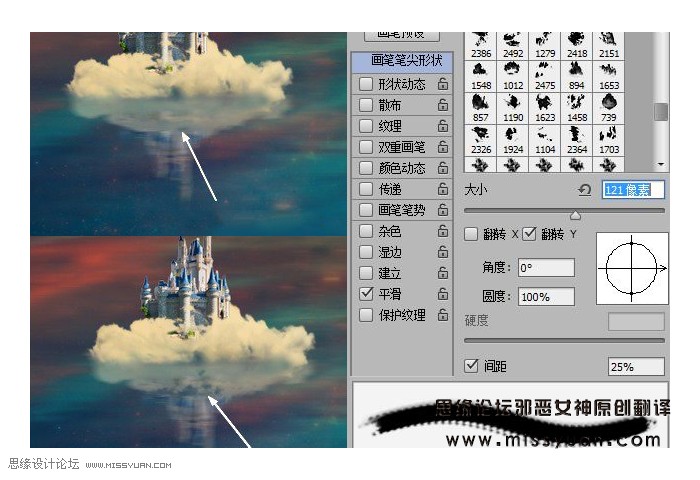Enable 纹理 texture checkbox

366,126
